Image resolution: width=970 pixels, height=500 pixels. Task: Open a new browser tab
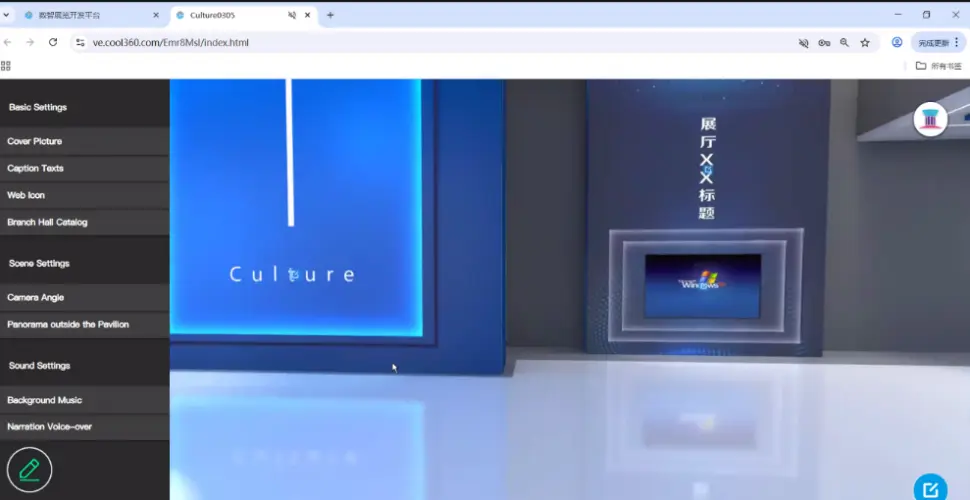pyautogui.click(x=330, y=15)
